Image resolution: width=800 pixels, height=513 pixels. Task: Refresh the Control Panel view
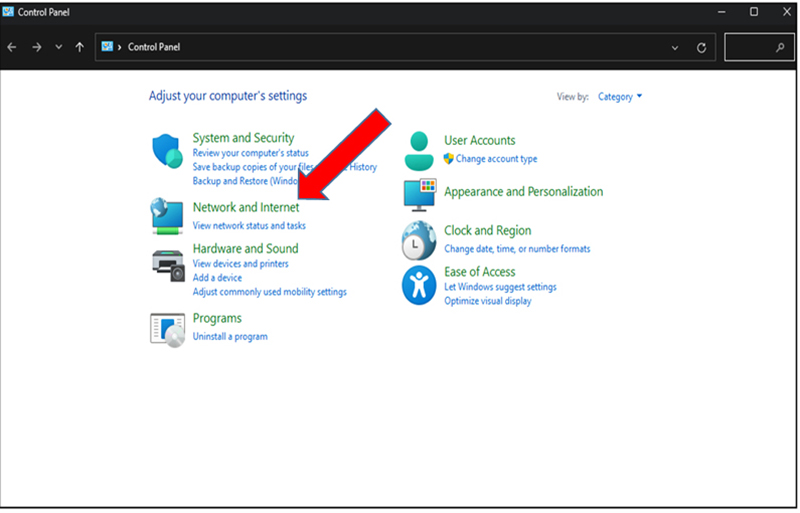click(702, 47)
